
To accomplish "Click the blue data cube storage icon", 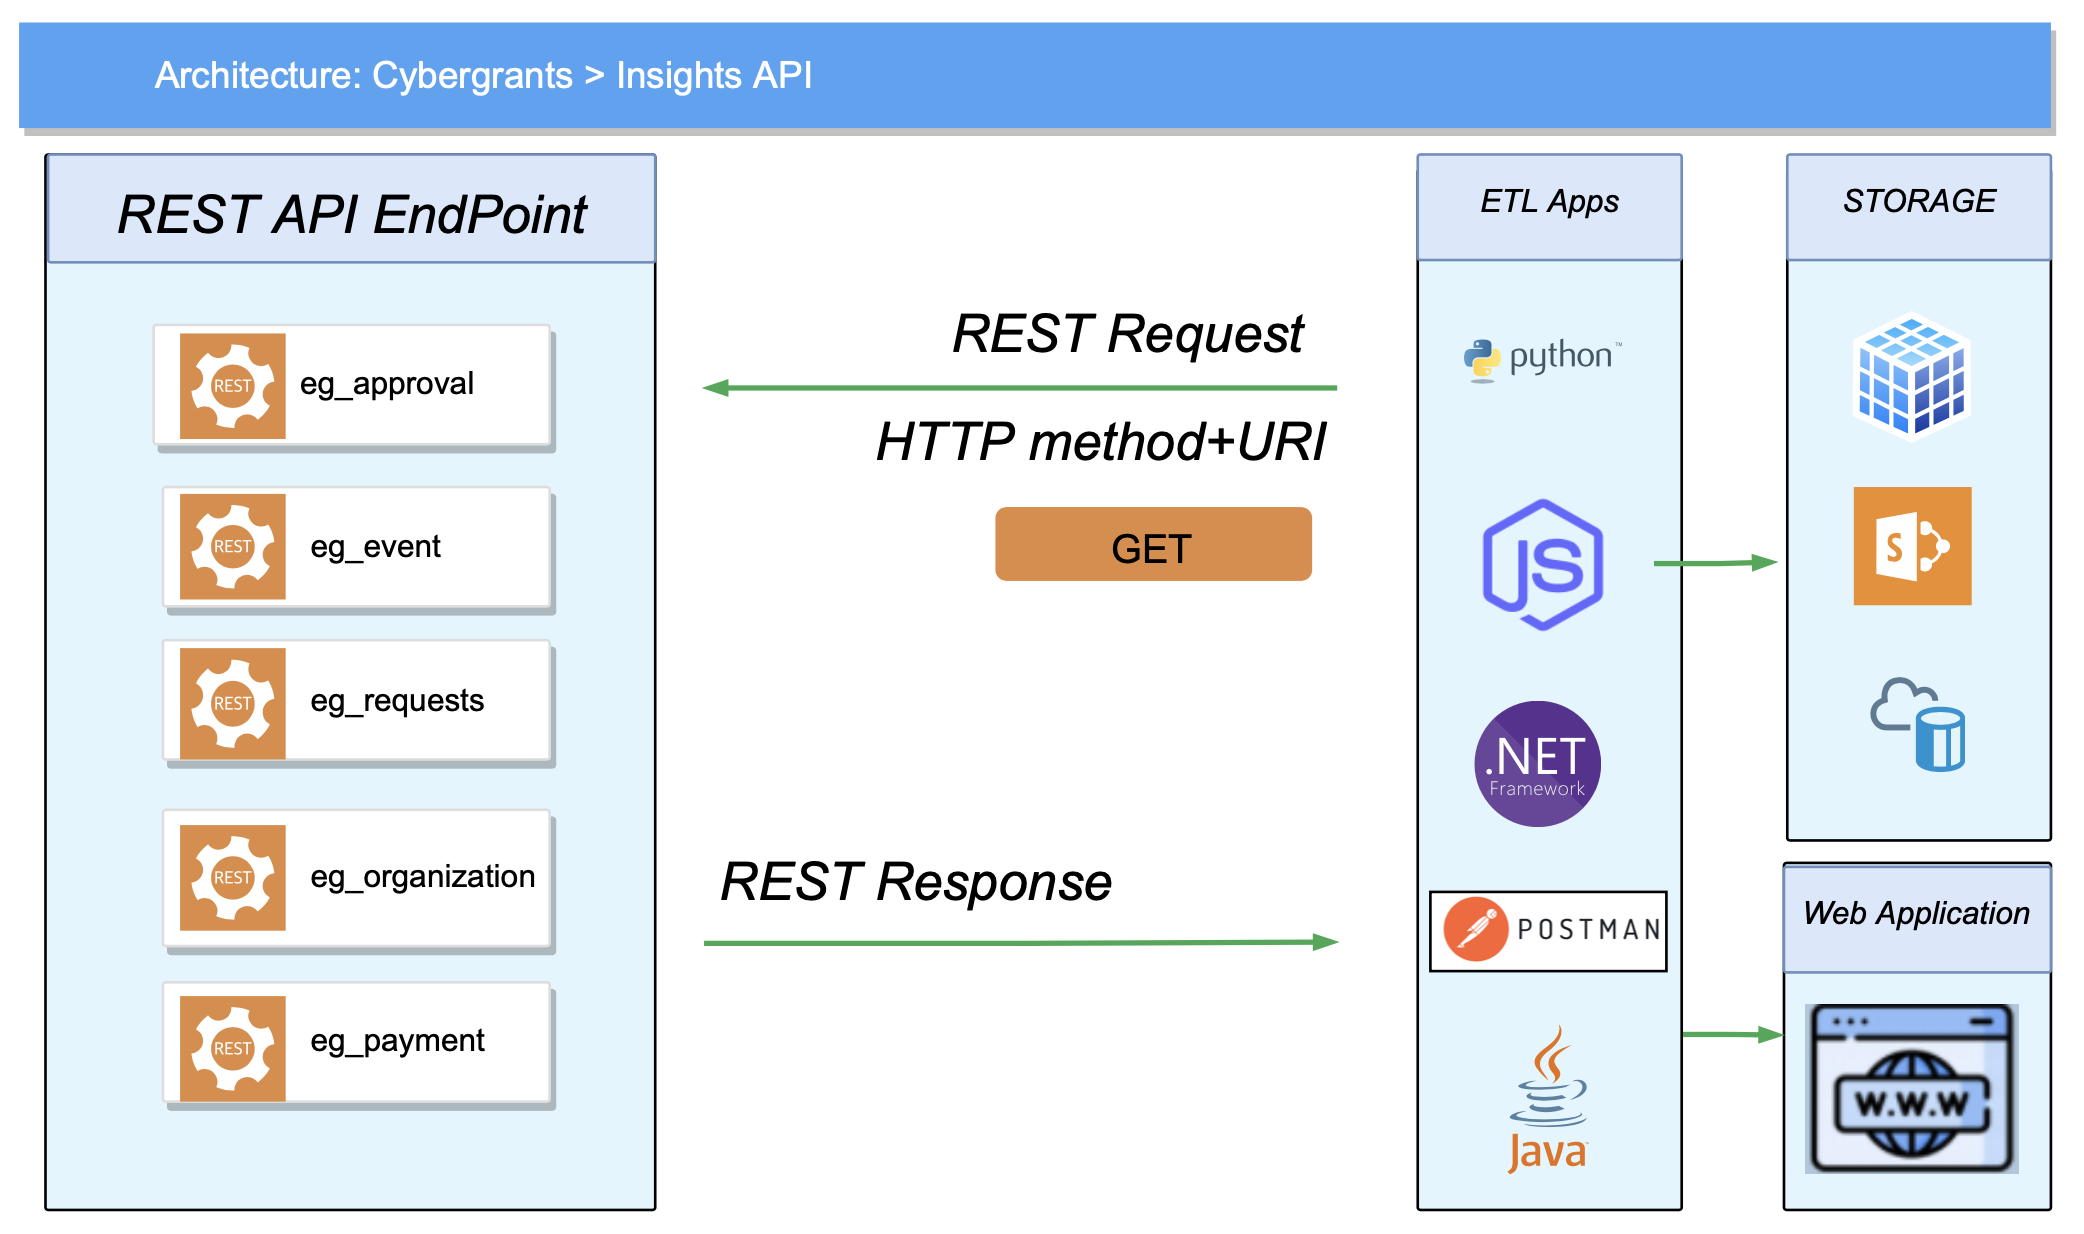I will [x=1911, y=378].
